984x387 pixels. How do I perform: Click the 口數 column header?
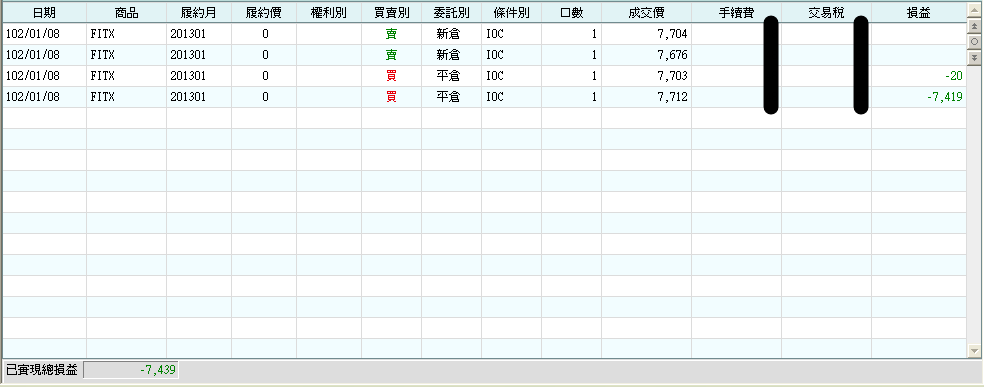pos(571,13)
